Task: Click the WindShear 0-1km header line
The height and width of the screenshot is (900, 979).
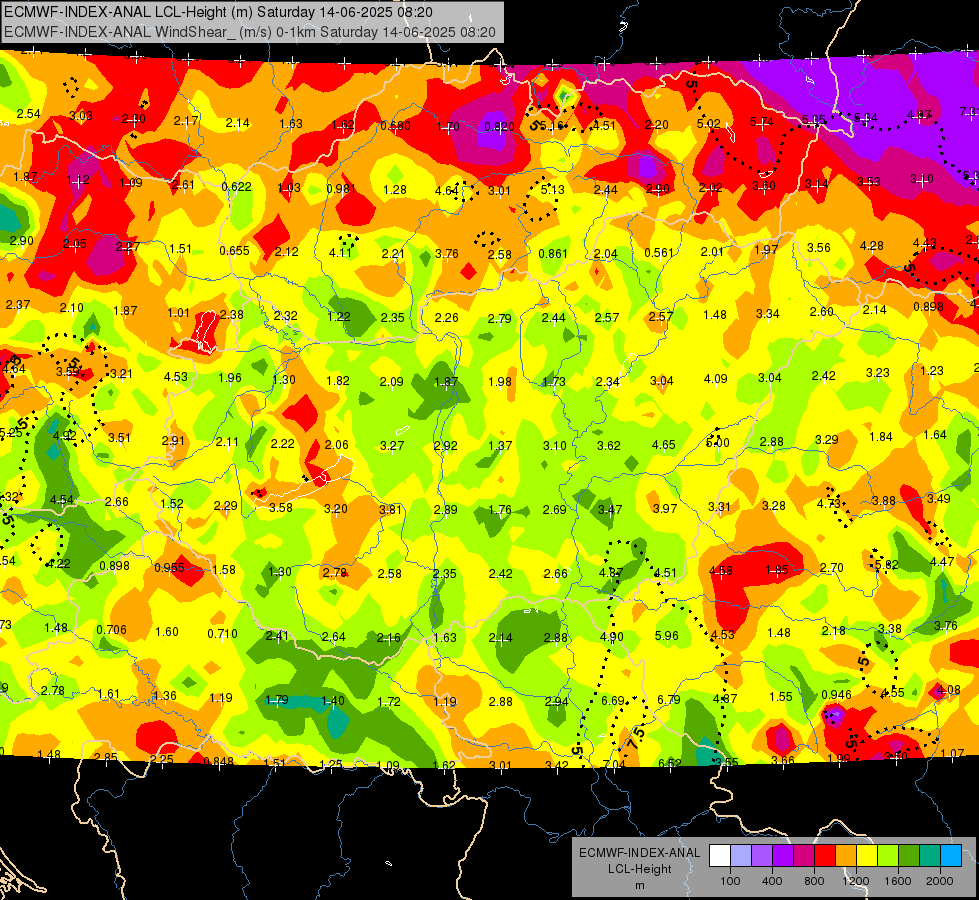Action: [250, 32]
